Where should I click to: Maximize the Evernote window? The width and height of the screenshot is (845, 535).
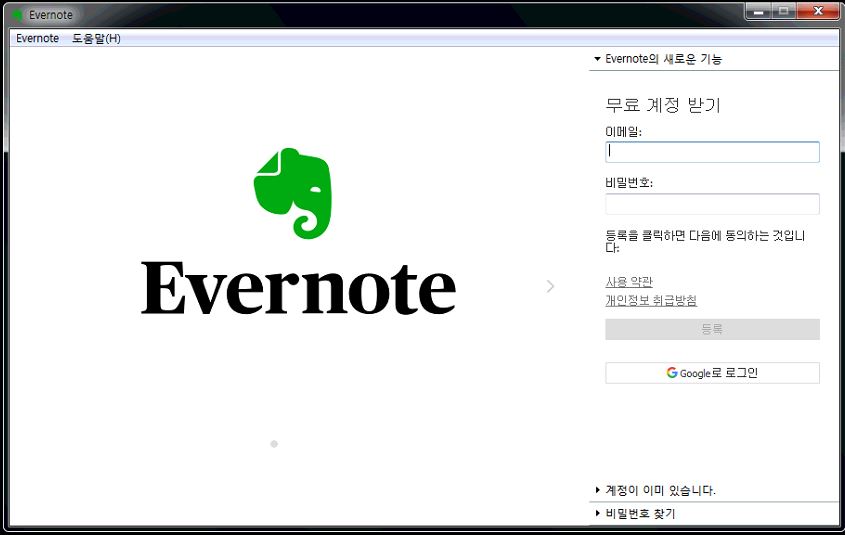coord(784,11)
